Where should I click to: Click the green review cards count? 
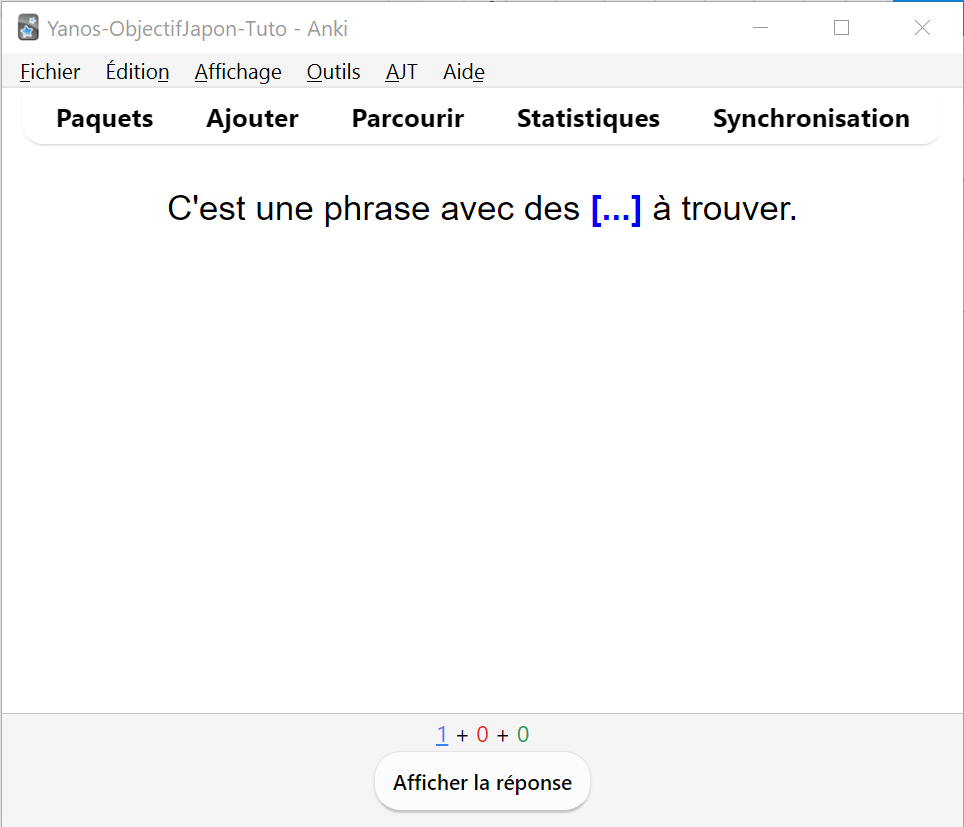523,735
